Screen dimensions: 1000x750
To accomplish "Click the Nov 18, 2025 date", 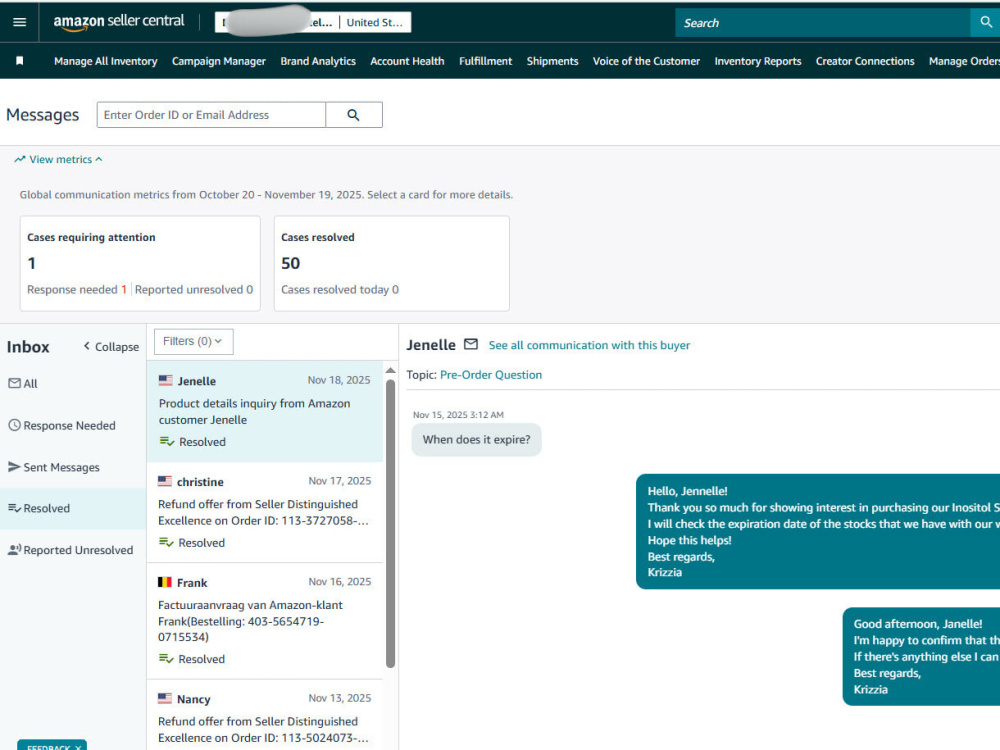I will [x=339, y=380].
